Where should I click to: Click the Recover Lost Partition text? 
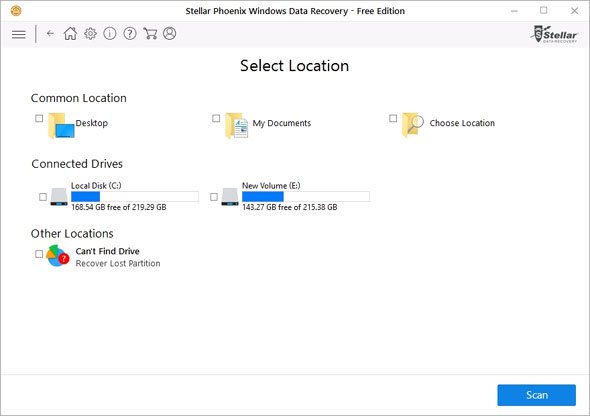(118, 263)
